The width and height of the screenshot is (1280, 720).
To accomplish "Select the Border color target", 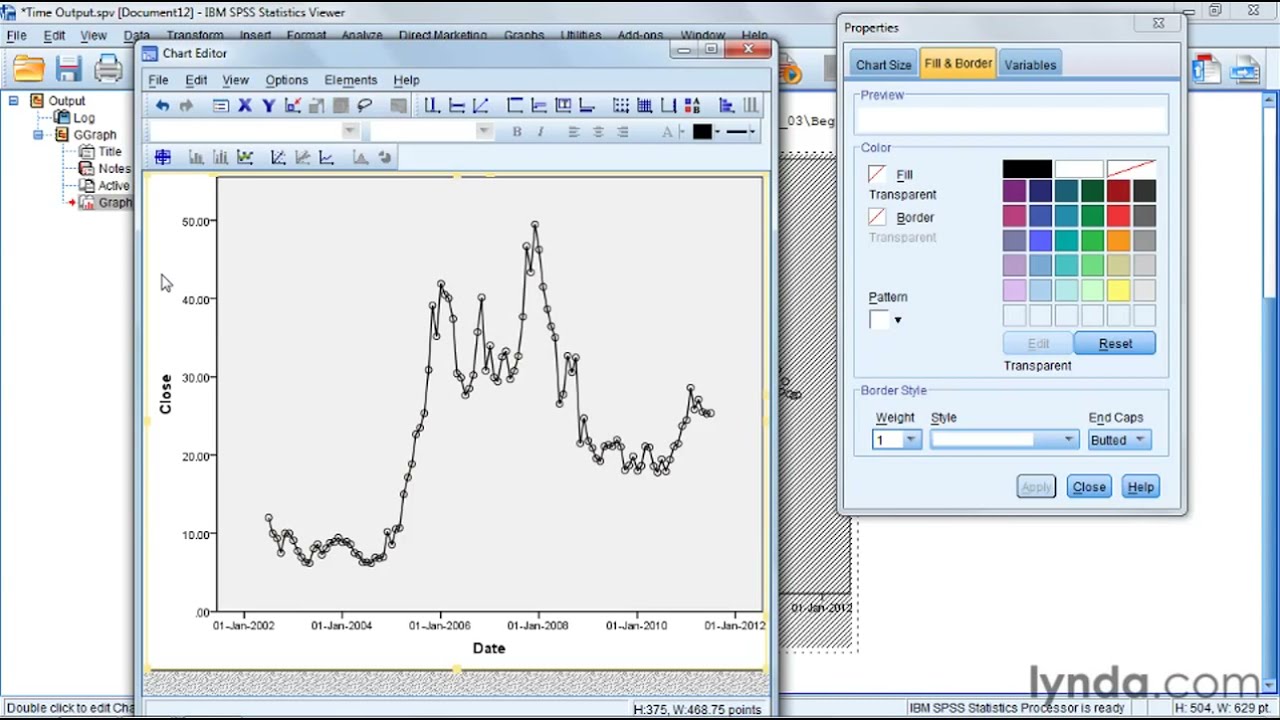I will point(877,217).
